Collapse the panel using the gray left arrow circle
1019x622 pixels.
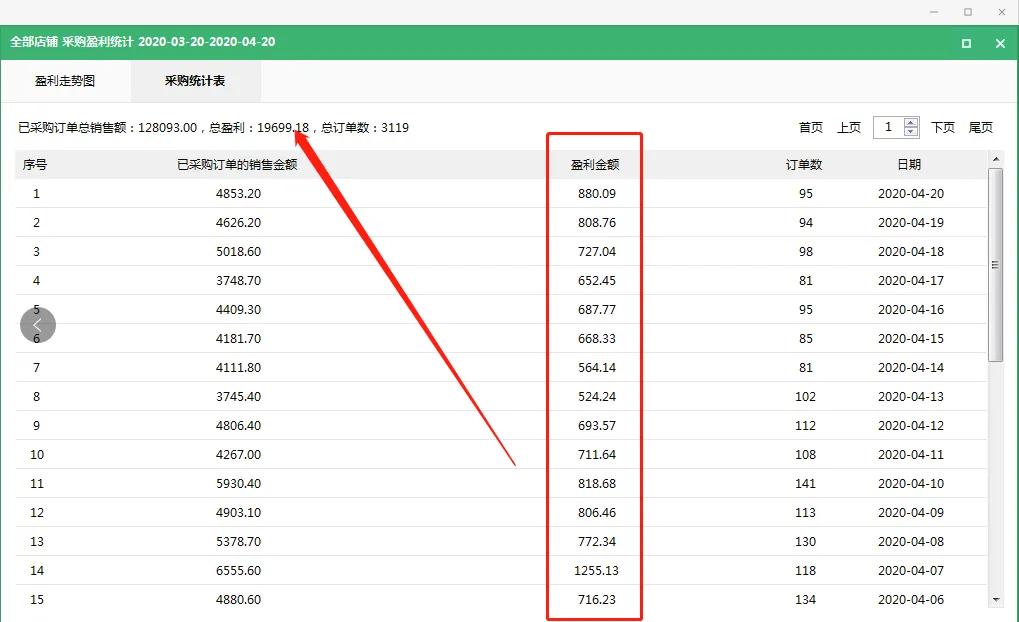coord(37,325)
